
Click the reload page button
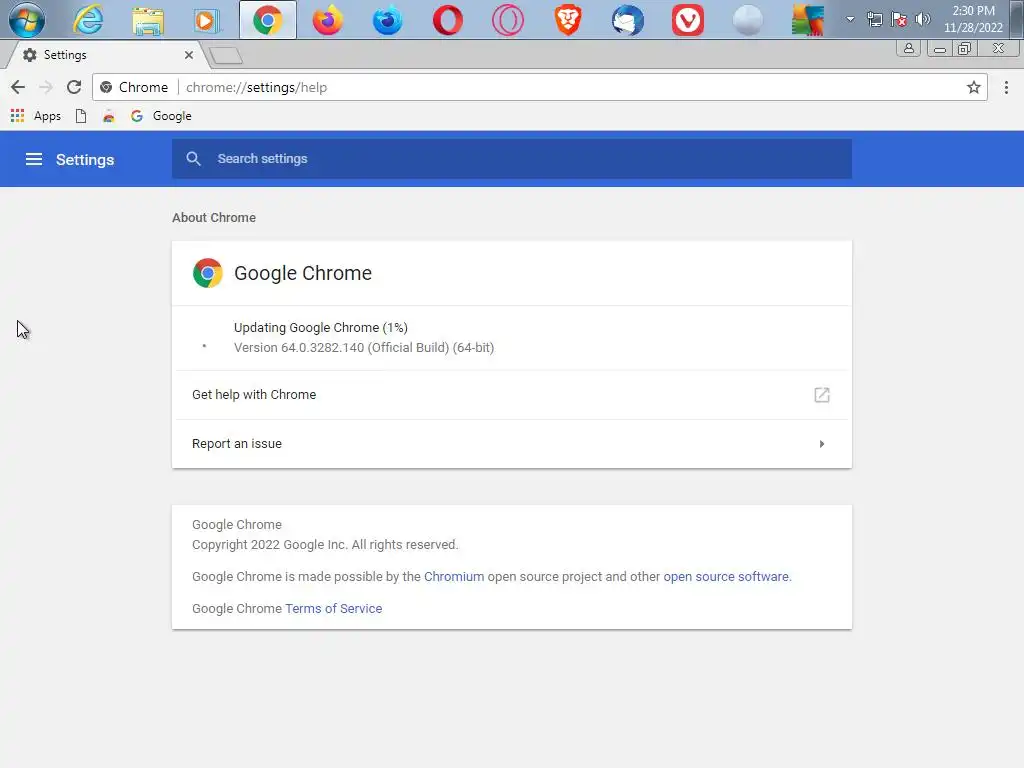pyautogui.click(x=74, y=87)
